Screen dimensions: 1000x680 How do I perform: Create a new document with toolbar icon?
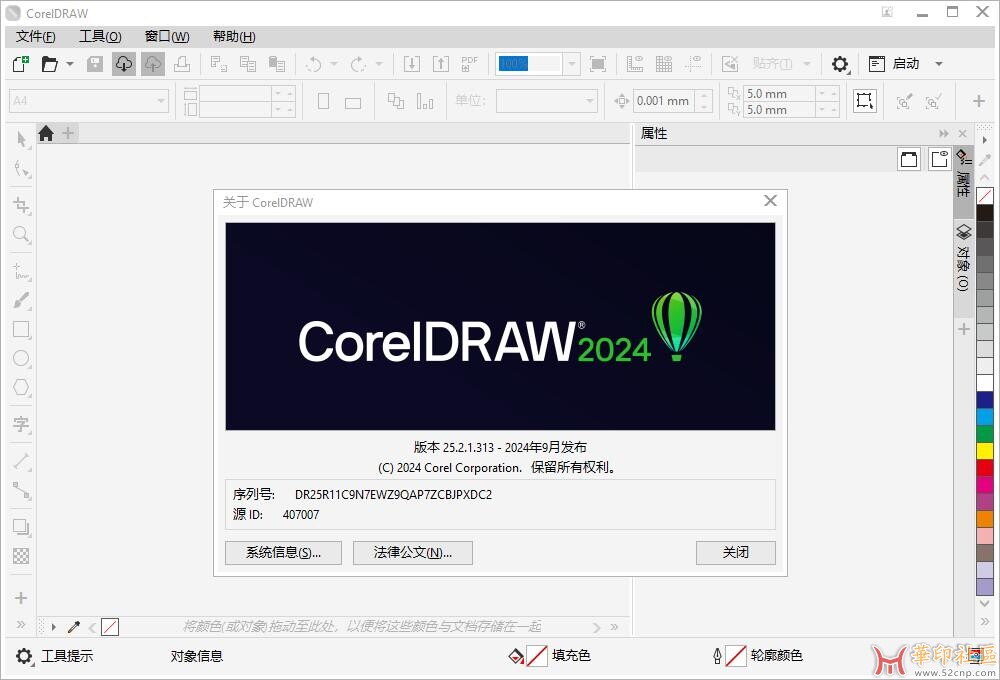(x=20, y=64)
